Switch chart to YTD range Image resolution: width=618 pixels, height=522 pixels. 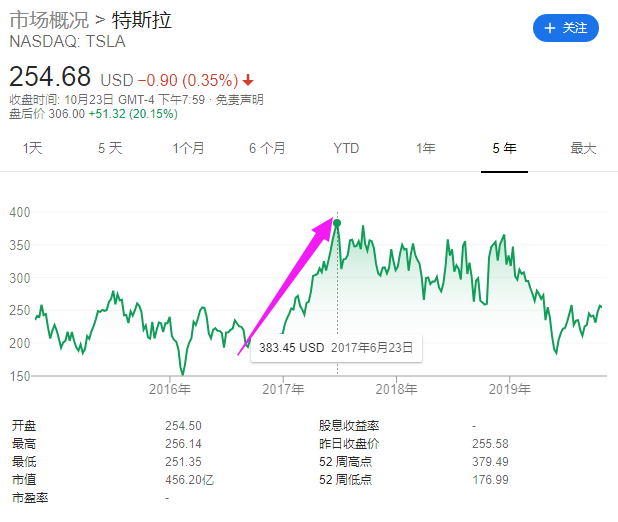346,148
